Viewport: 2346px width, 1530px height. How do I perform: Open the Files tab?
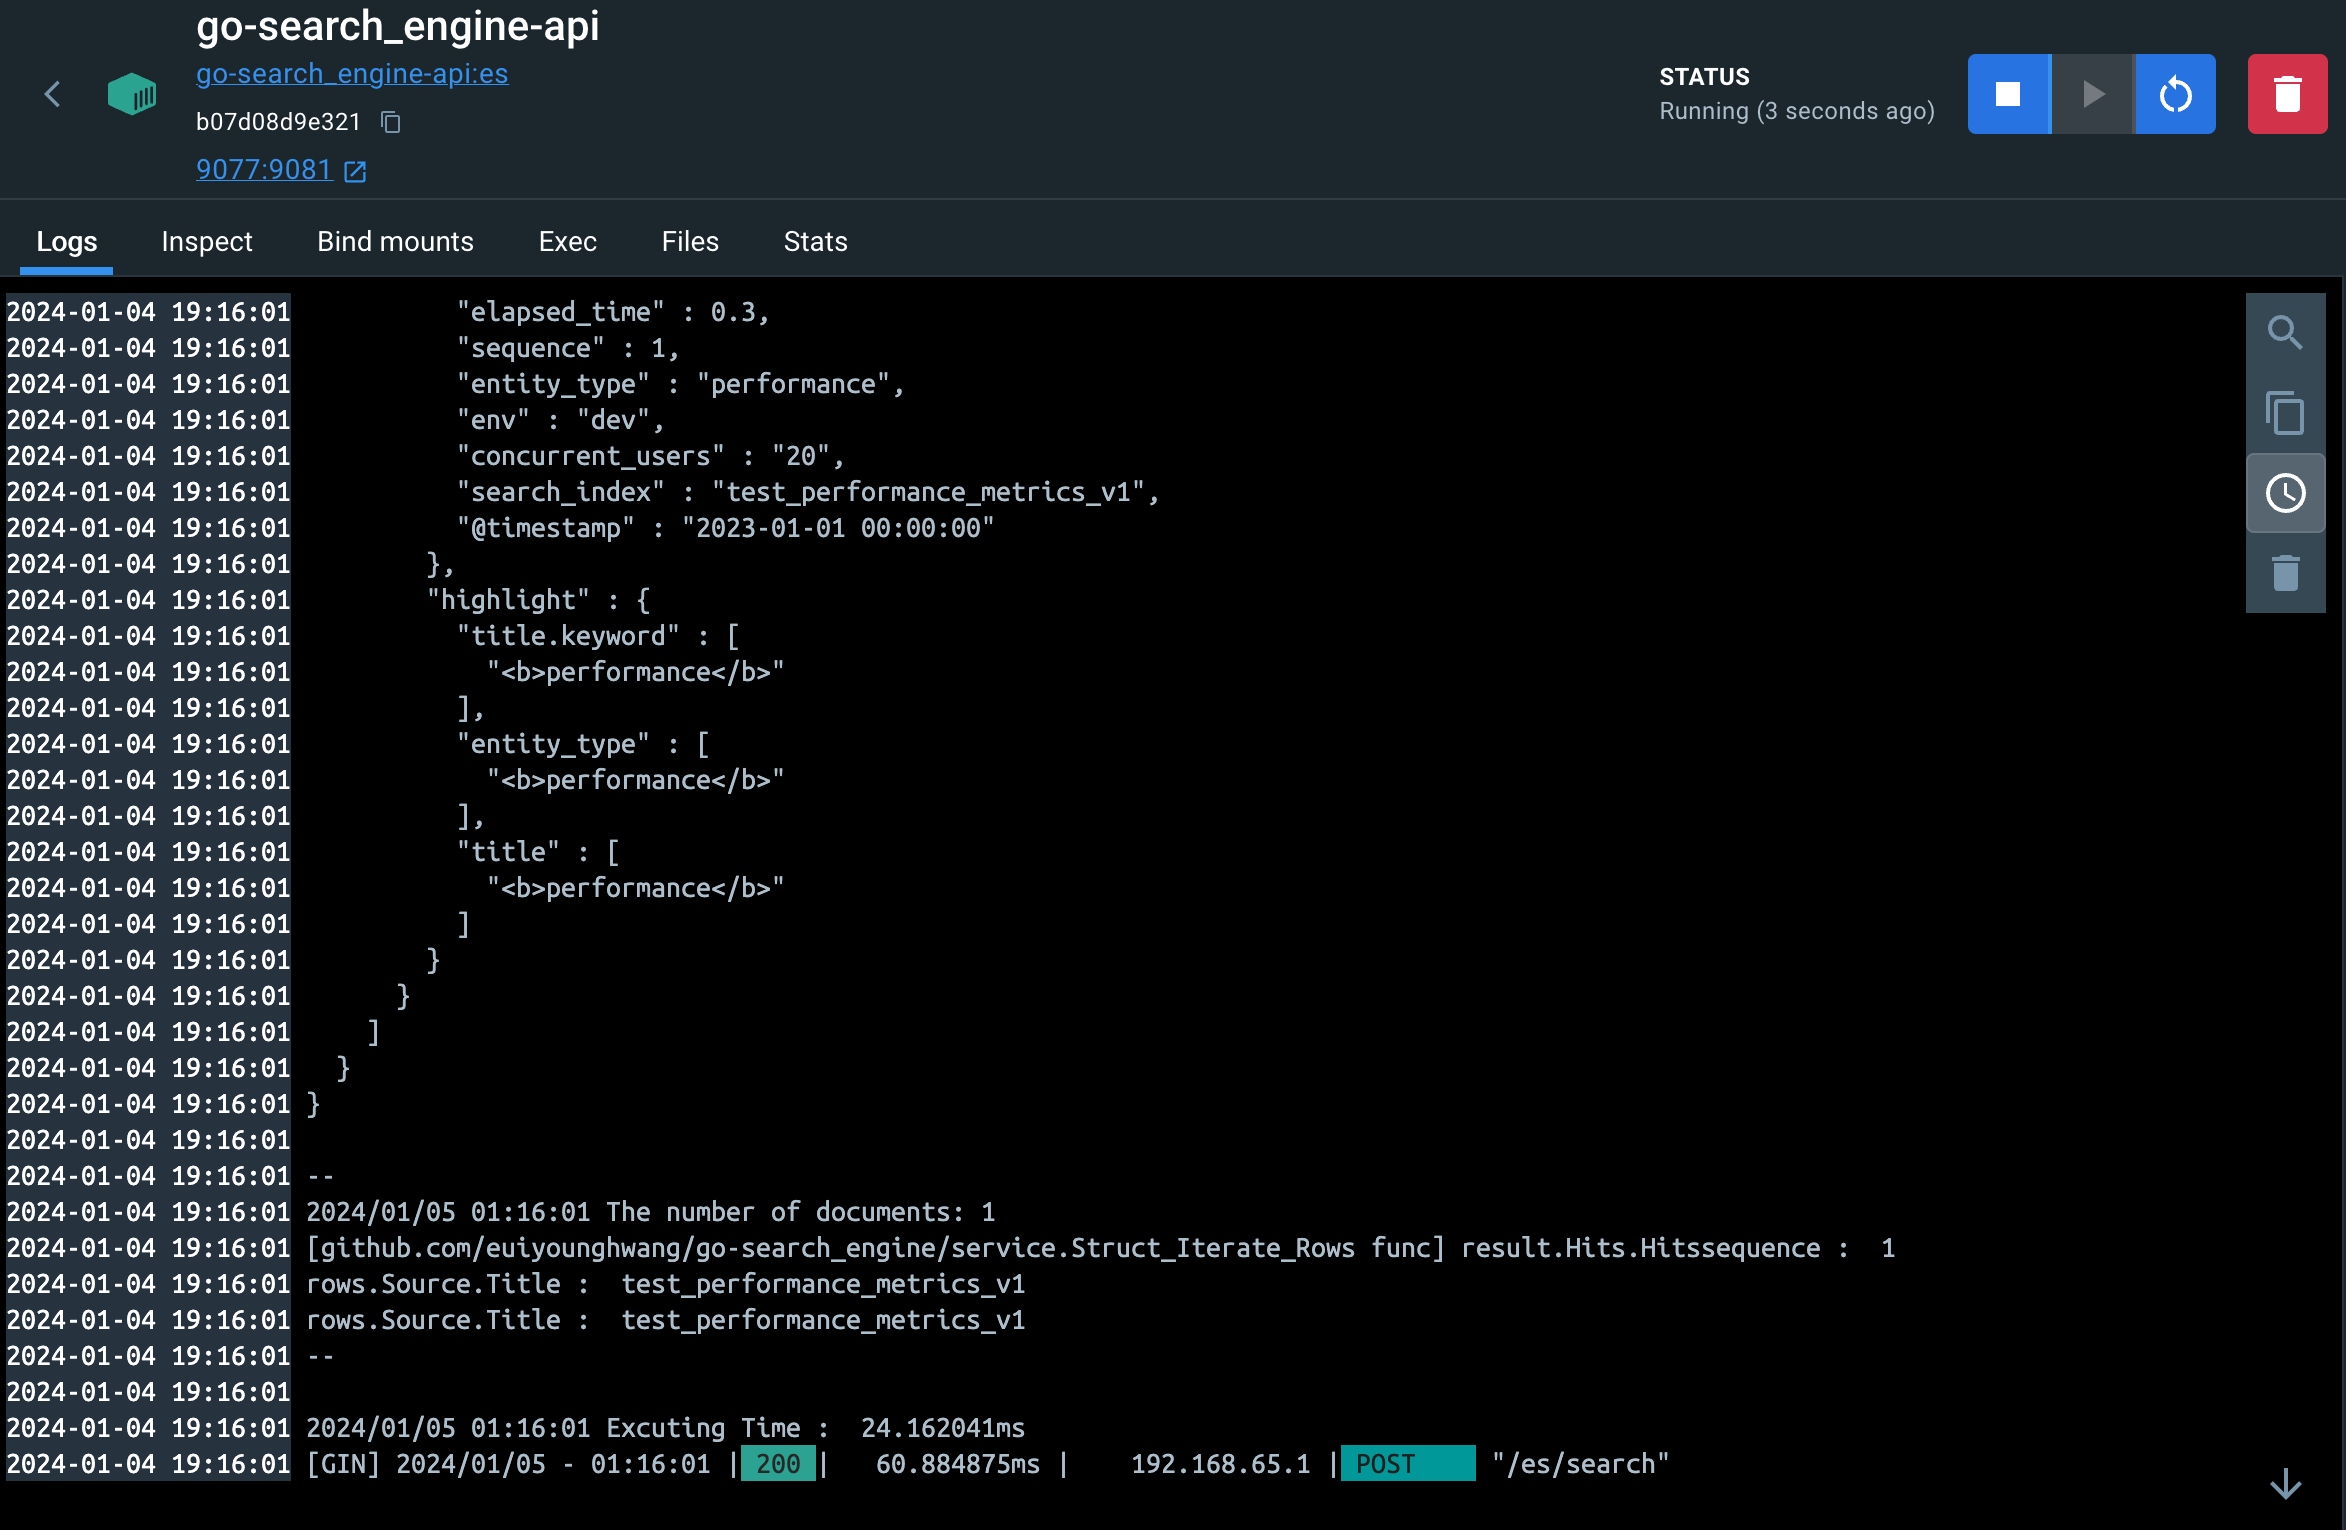tap(690, 242)
